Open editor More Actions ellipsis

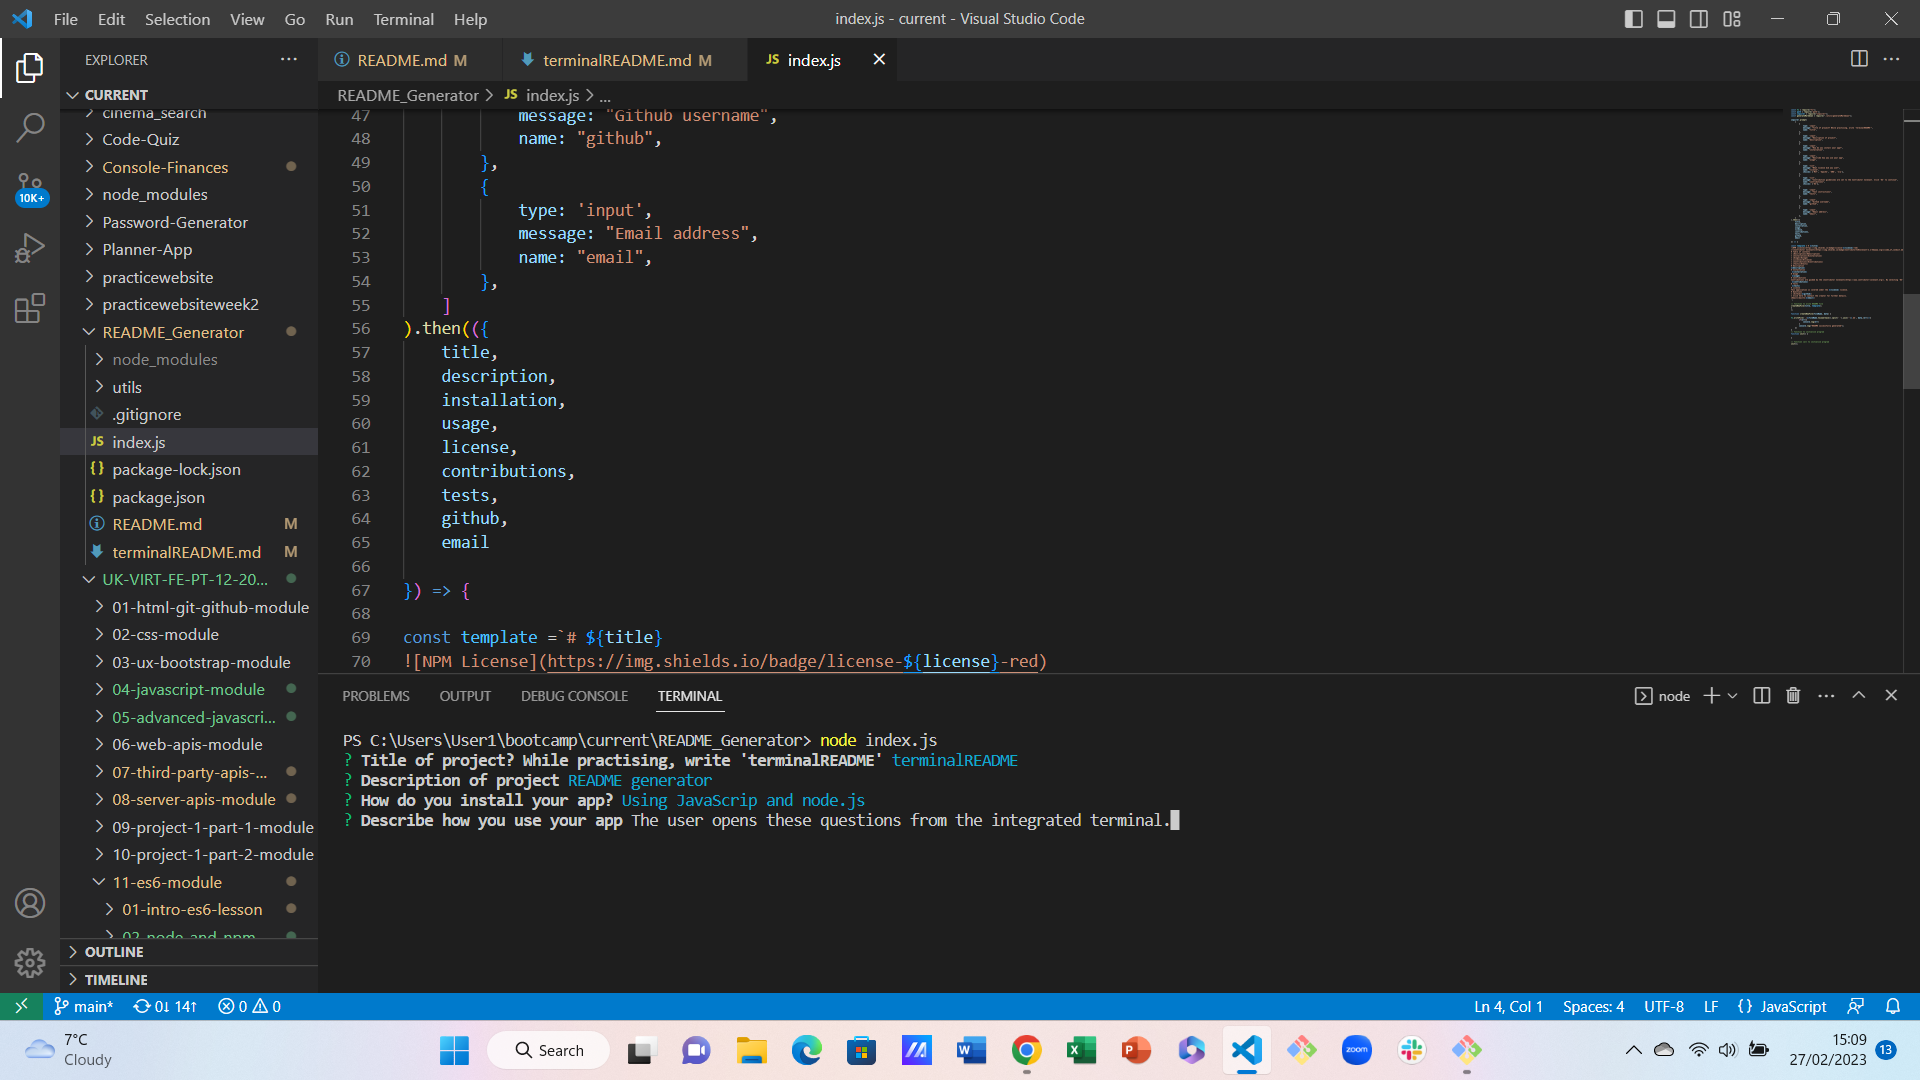1891,59
